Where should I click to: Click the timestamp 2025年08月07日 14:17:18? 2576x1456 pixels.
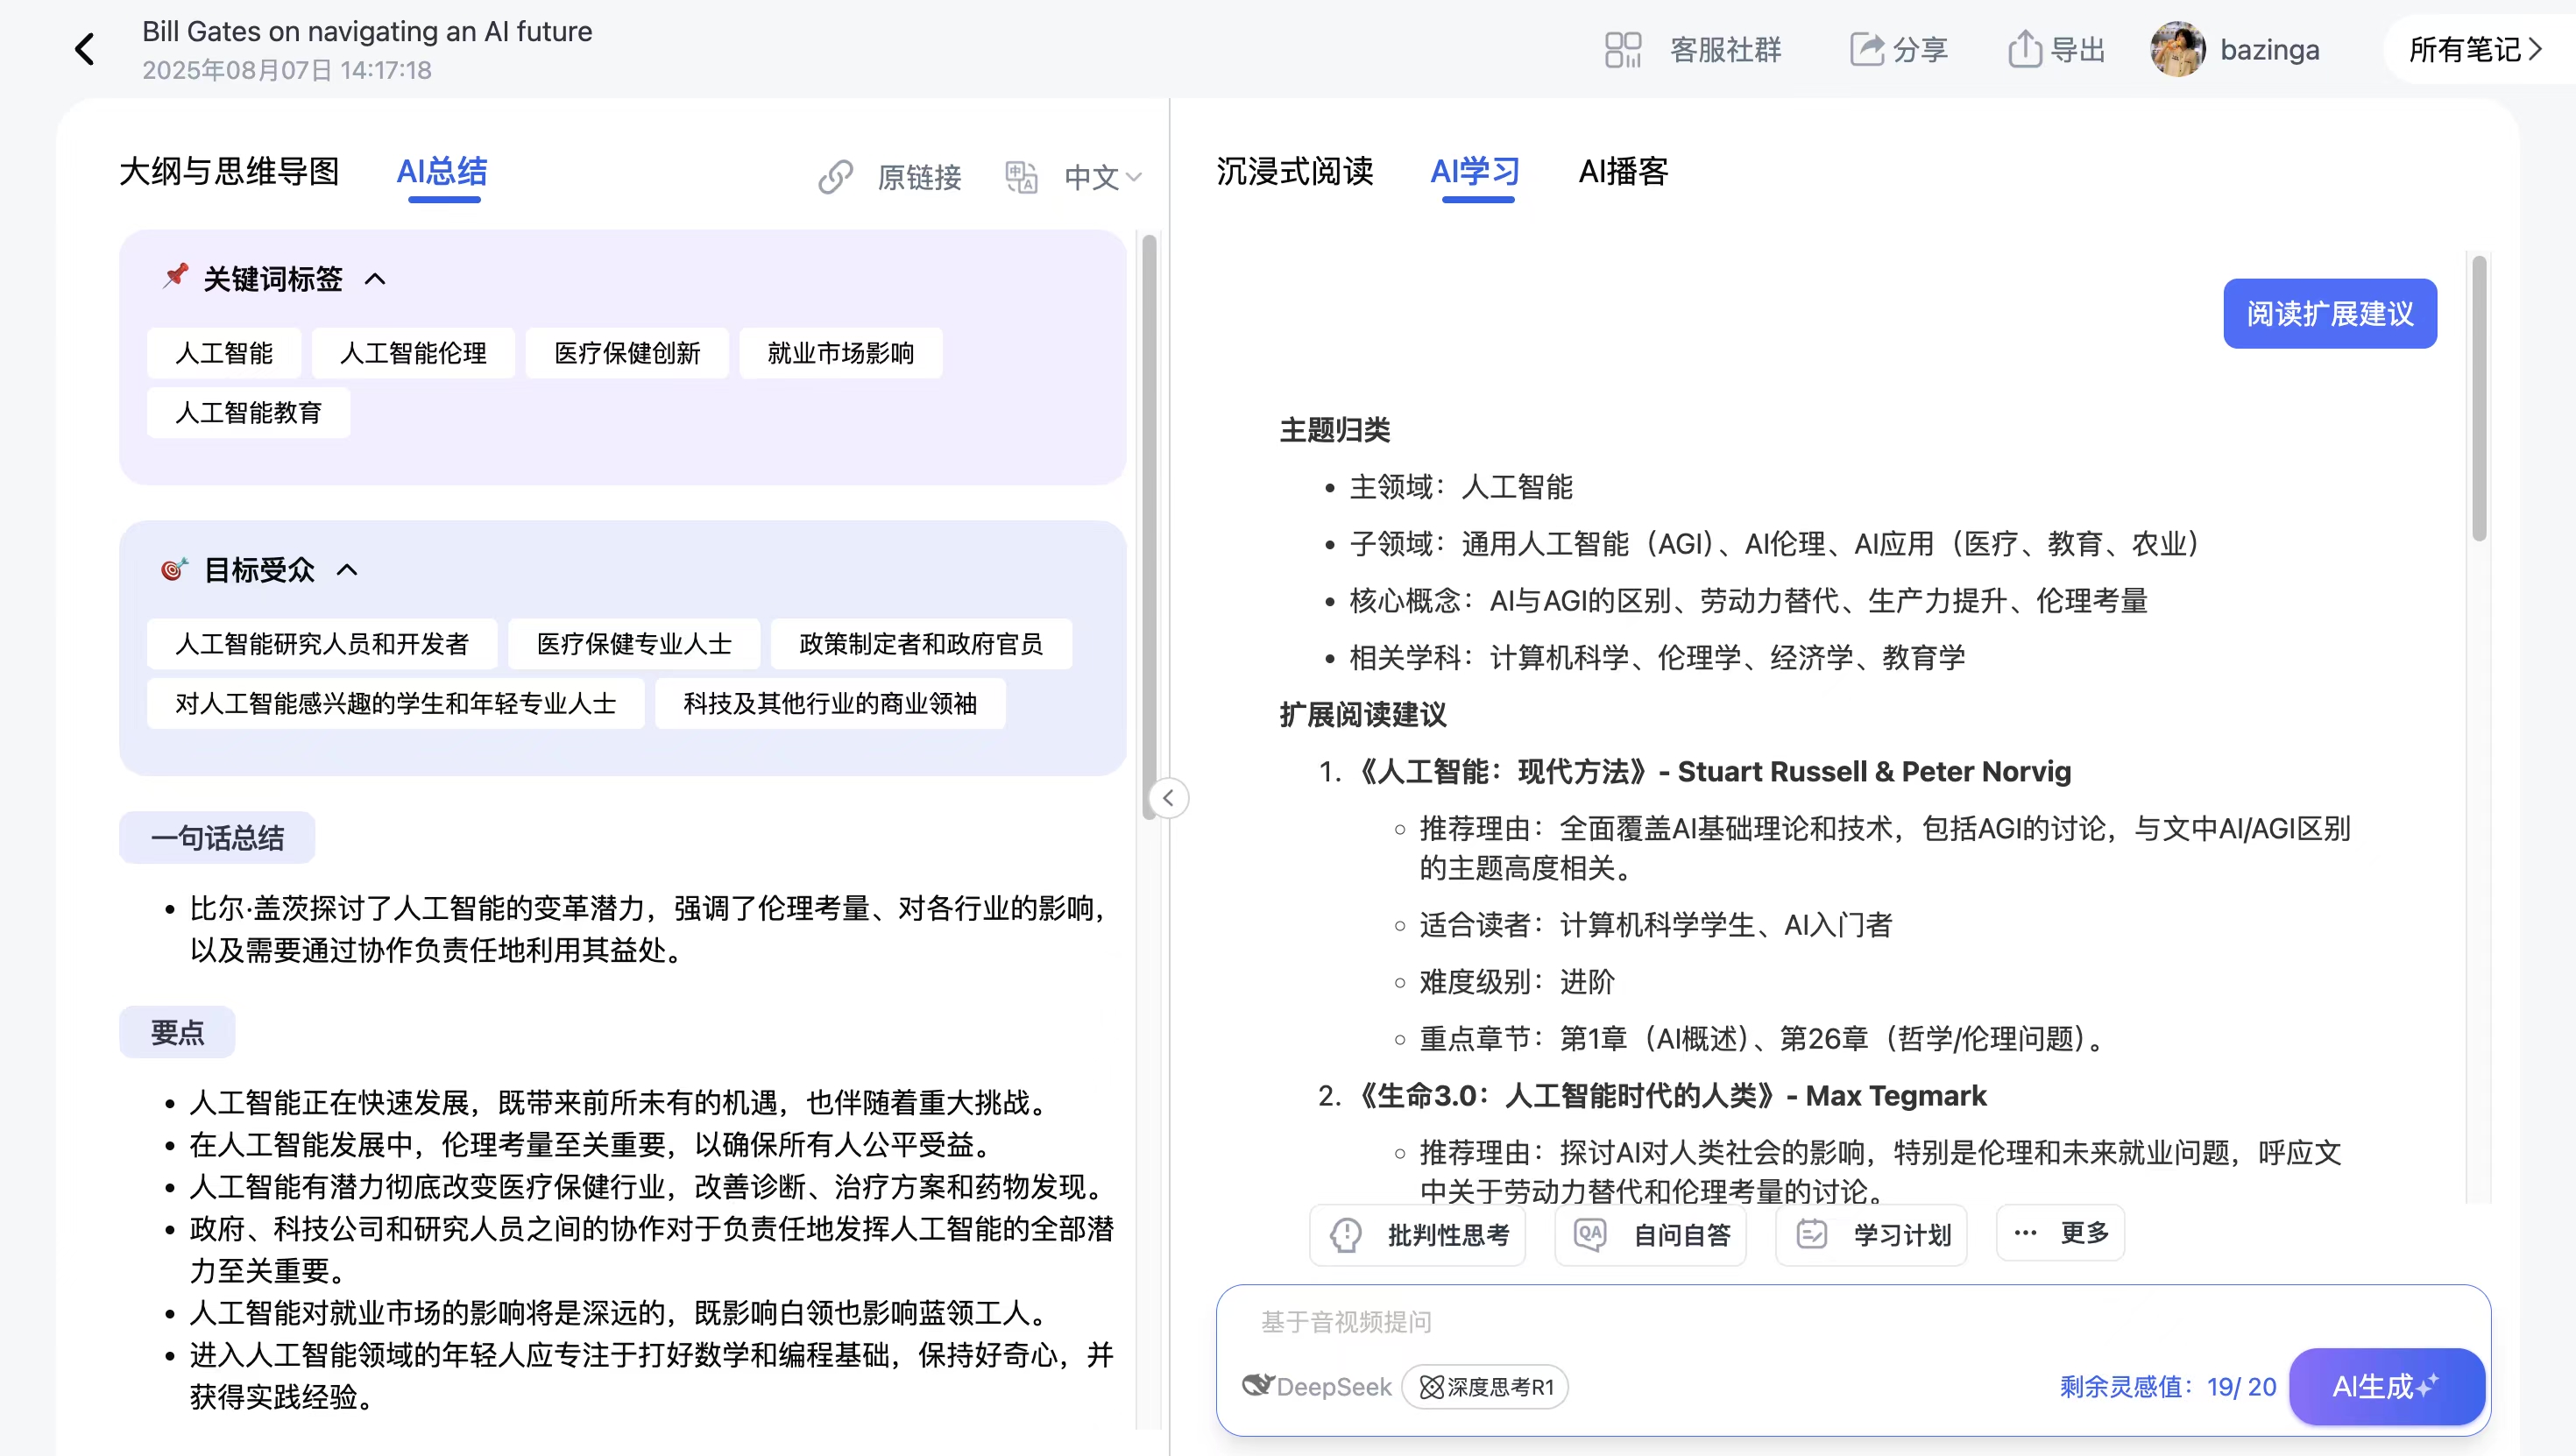286,70
